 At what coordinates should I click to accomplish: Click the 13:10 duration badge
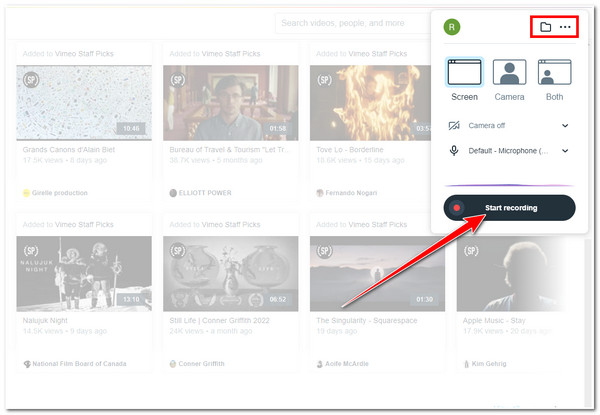131,299
